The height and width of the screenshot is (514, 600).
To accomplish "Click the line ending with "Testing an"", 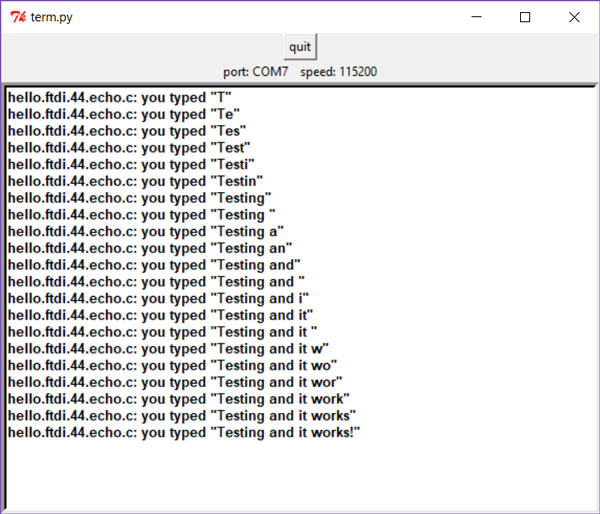I will (150, 248).
